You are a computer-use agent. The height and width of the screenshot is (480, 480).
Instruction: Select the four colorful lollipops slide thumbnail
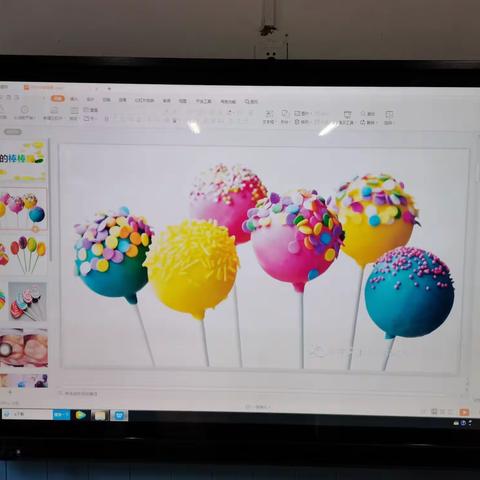coord(24,255)
